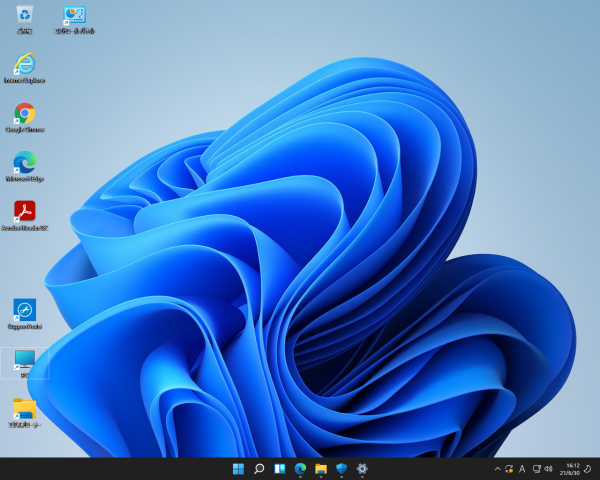Screen dimensions: 600x480
Task: Expand hidden system tray icons chevron
Action: pos(497,469)
